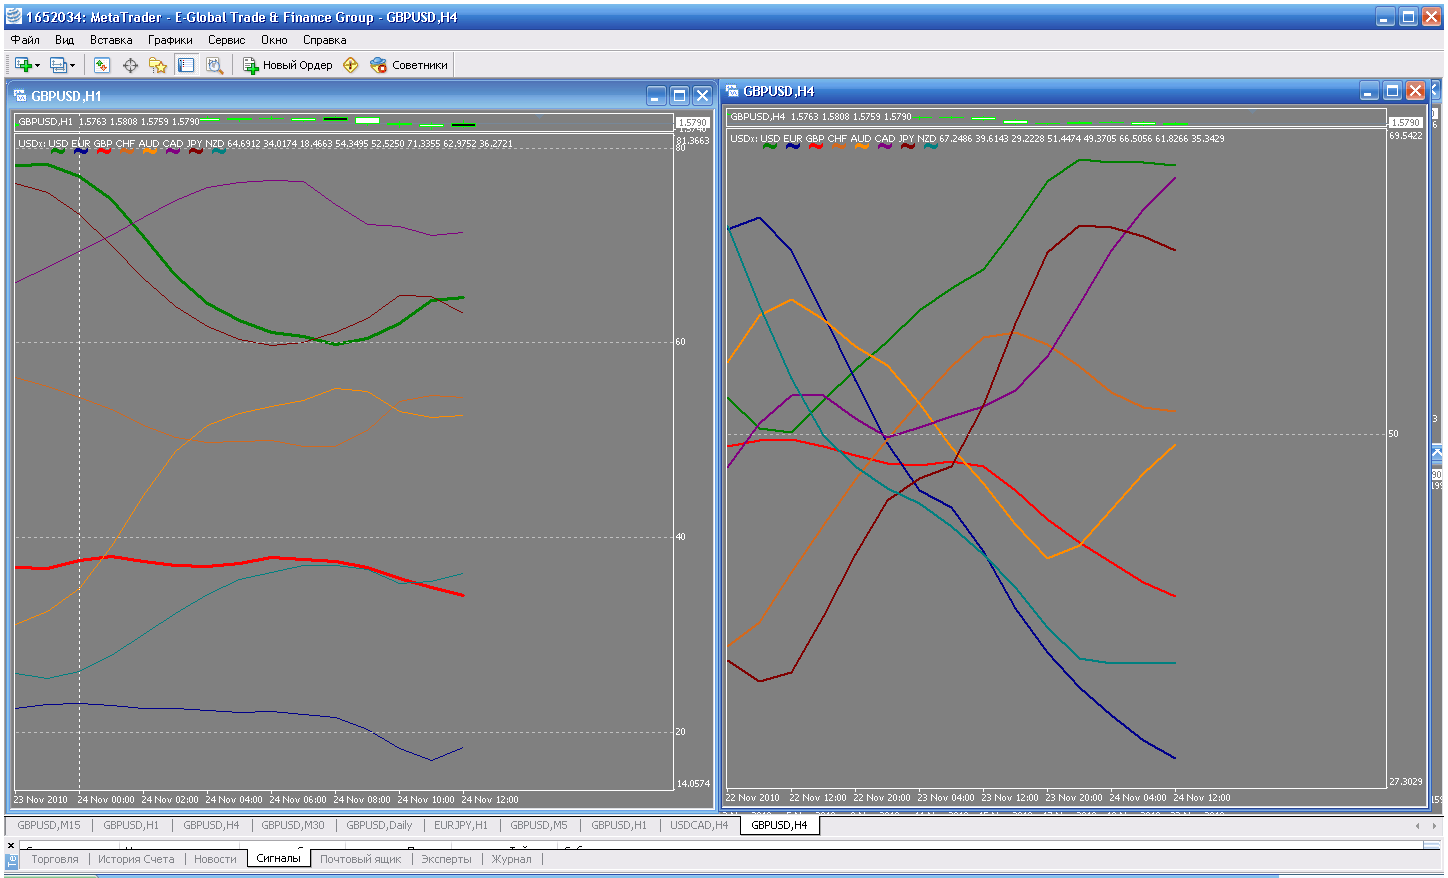Toggle the Data Window crosshair icon
This screenshot has height=878, width=1448.
tap(130, 65)
